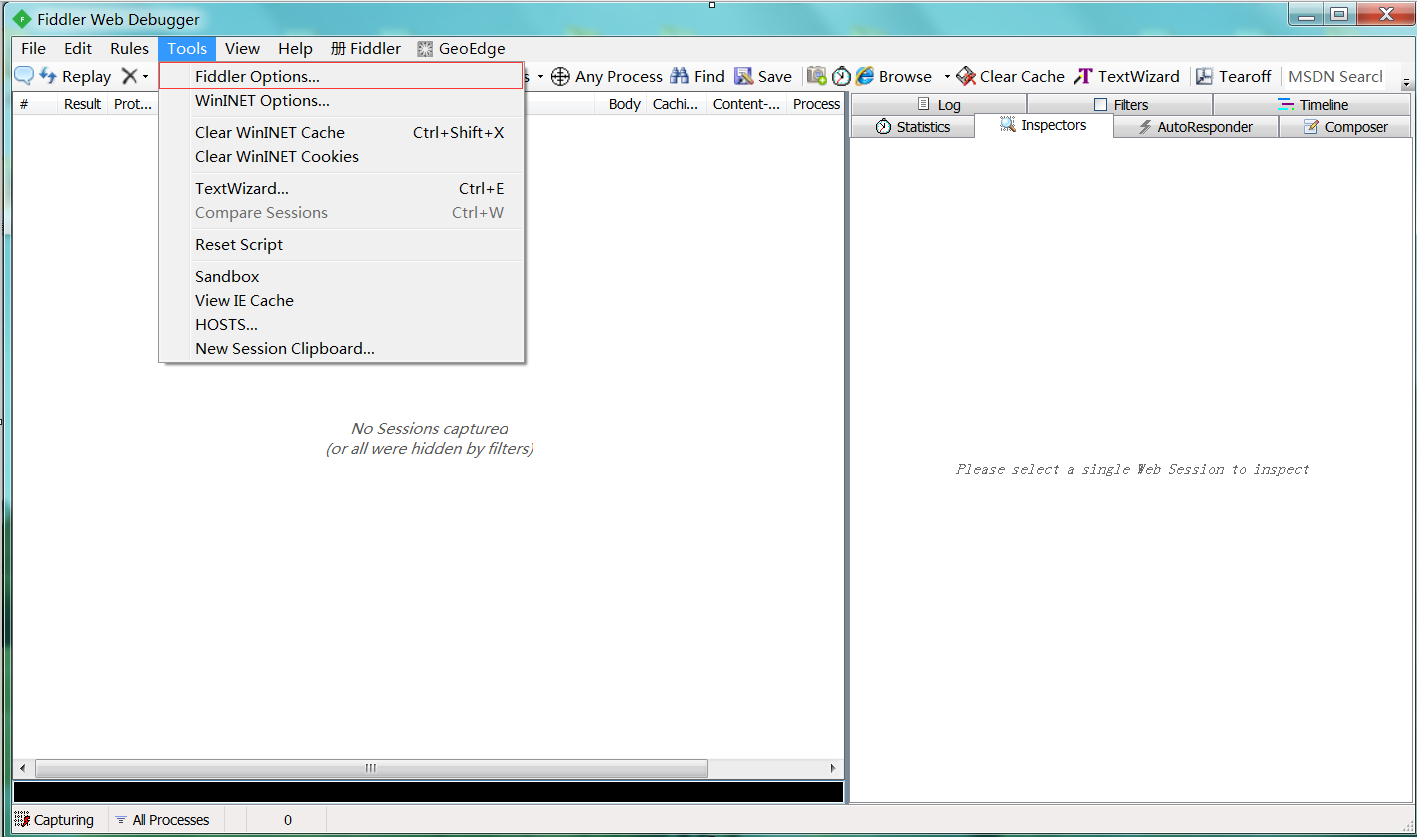The image size is (1417, 837).
Task: Open the Browse dropdown arrow
Action: click(947, 76)
